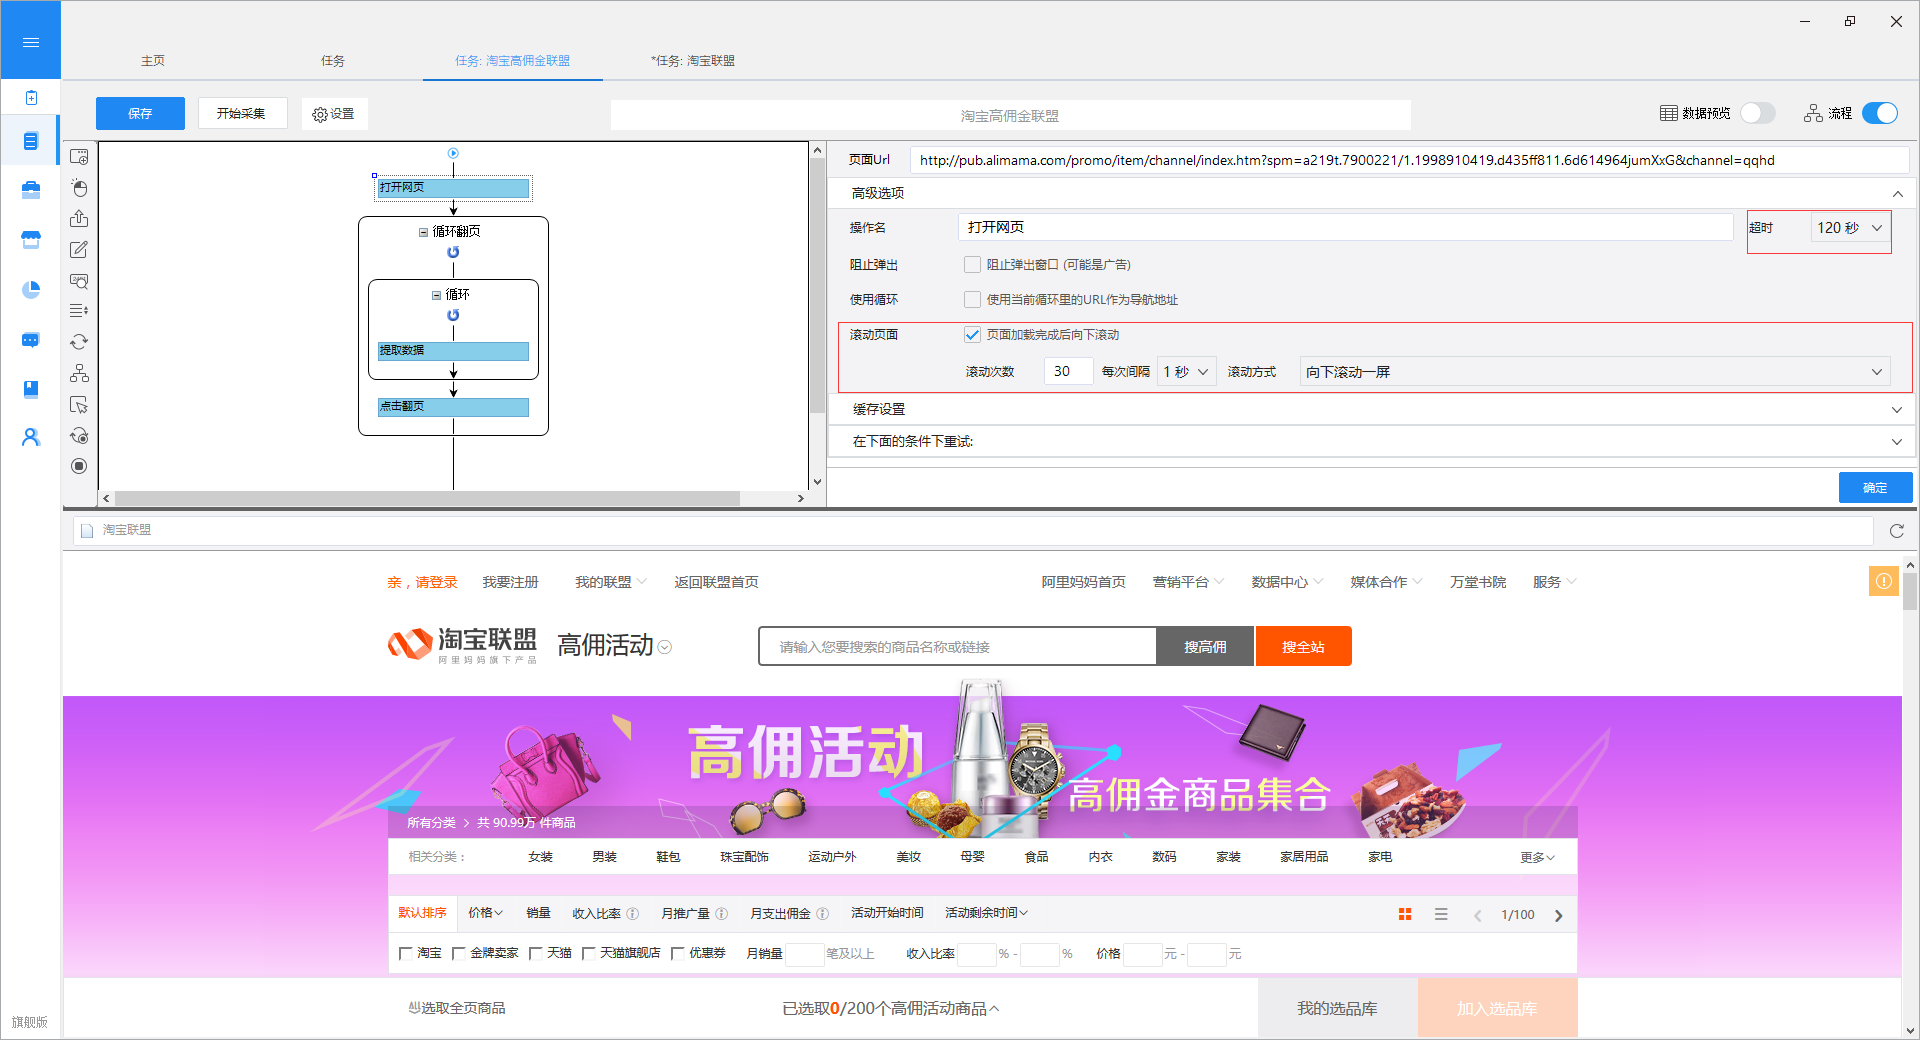Click the 确定 confirm button

[x=1875, y=488]
